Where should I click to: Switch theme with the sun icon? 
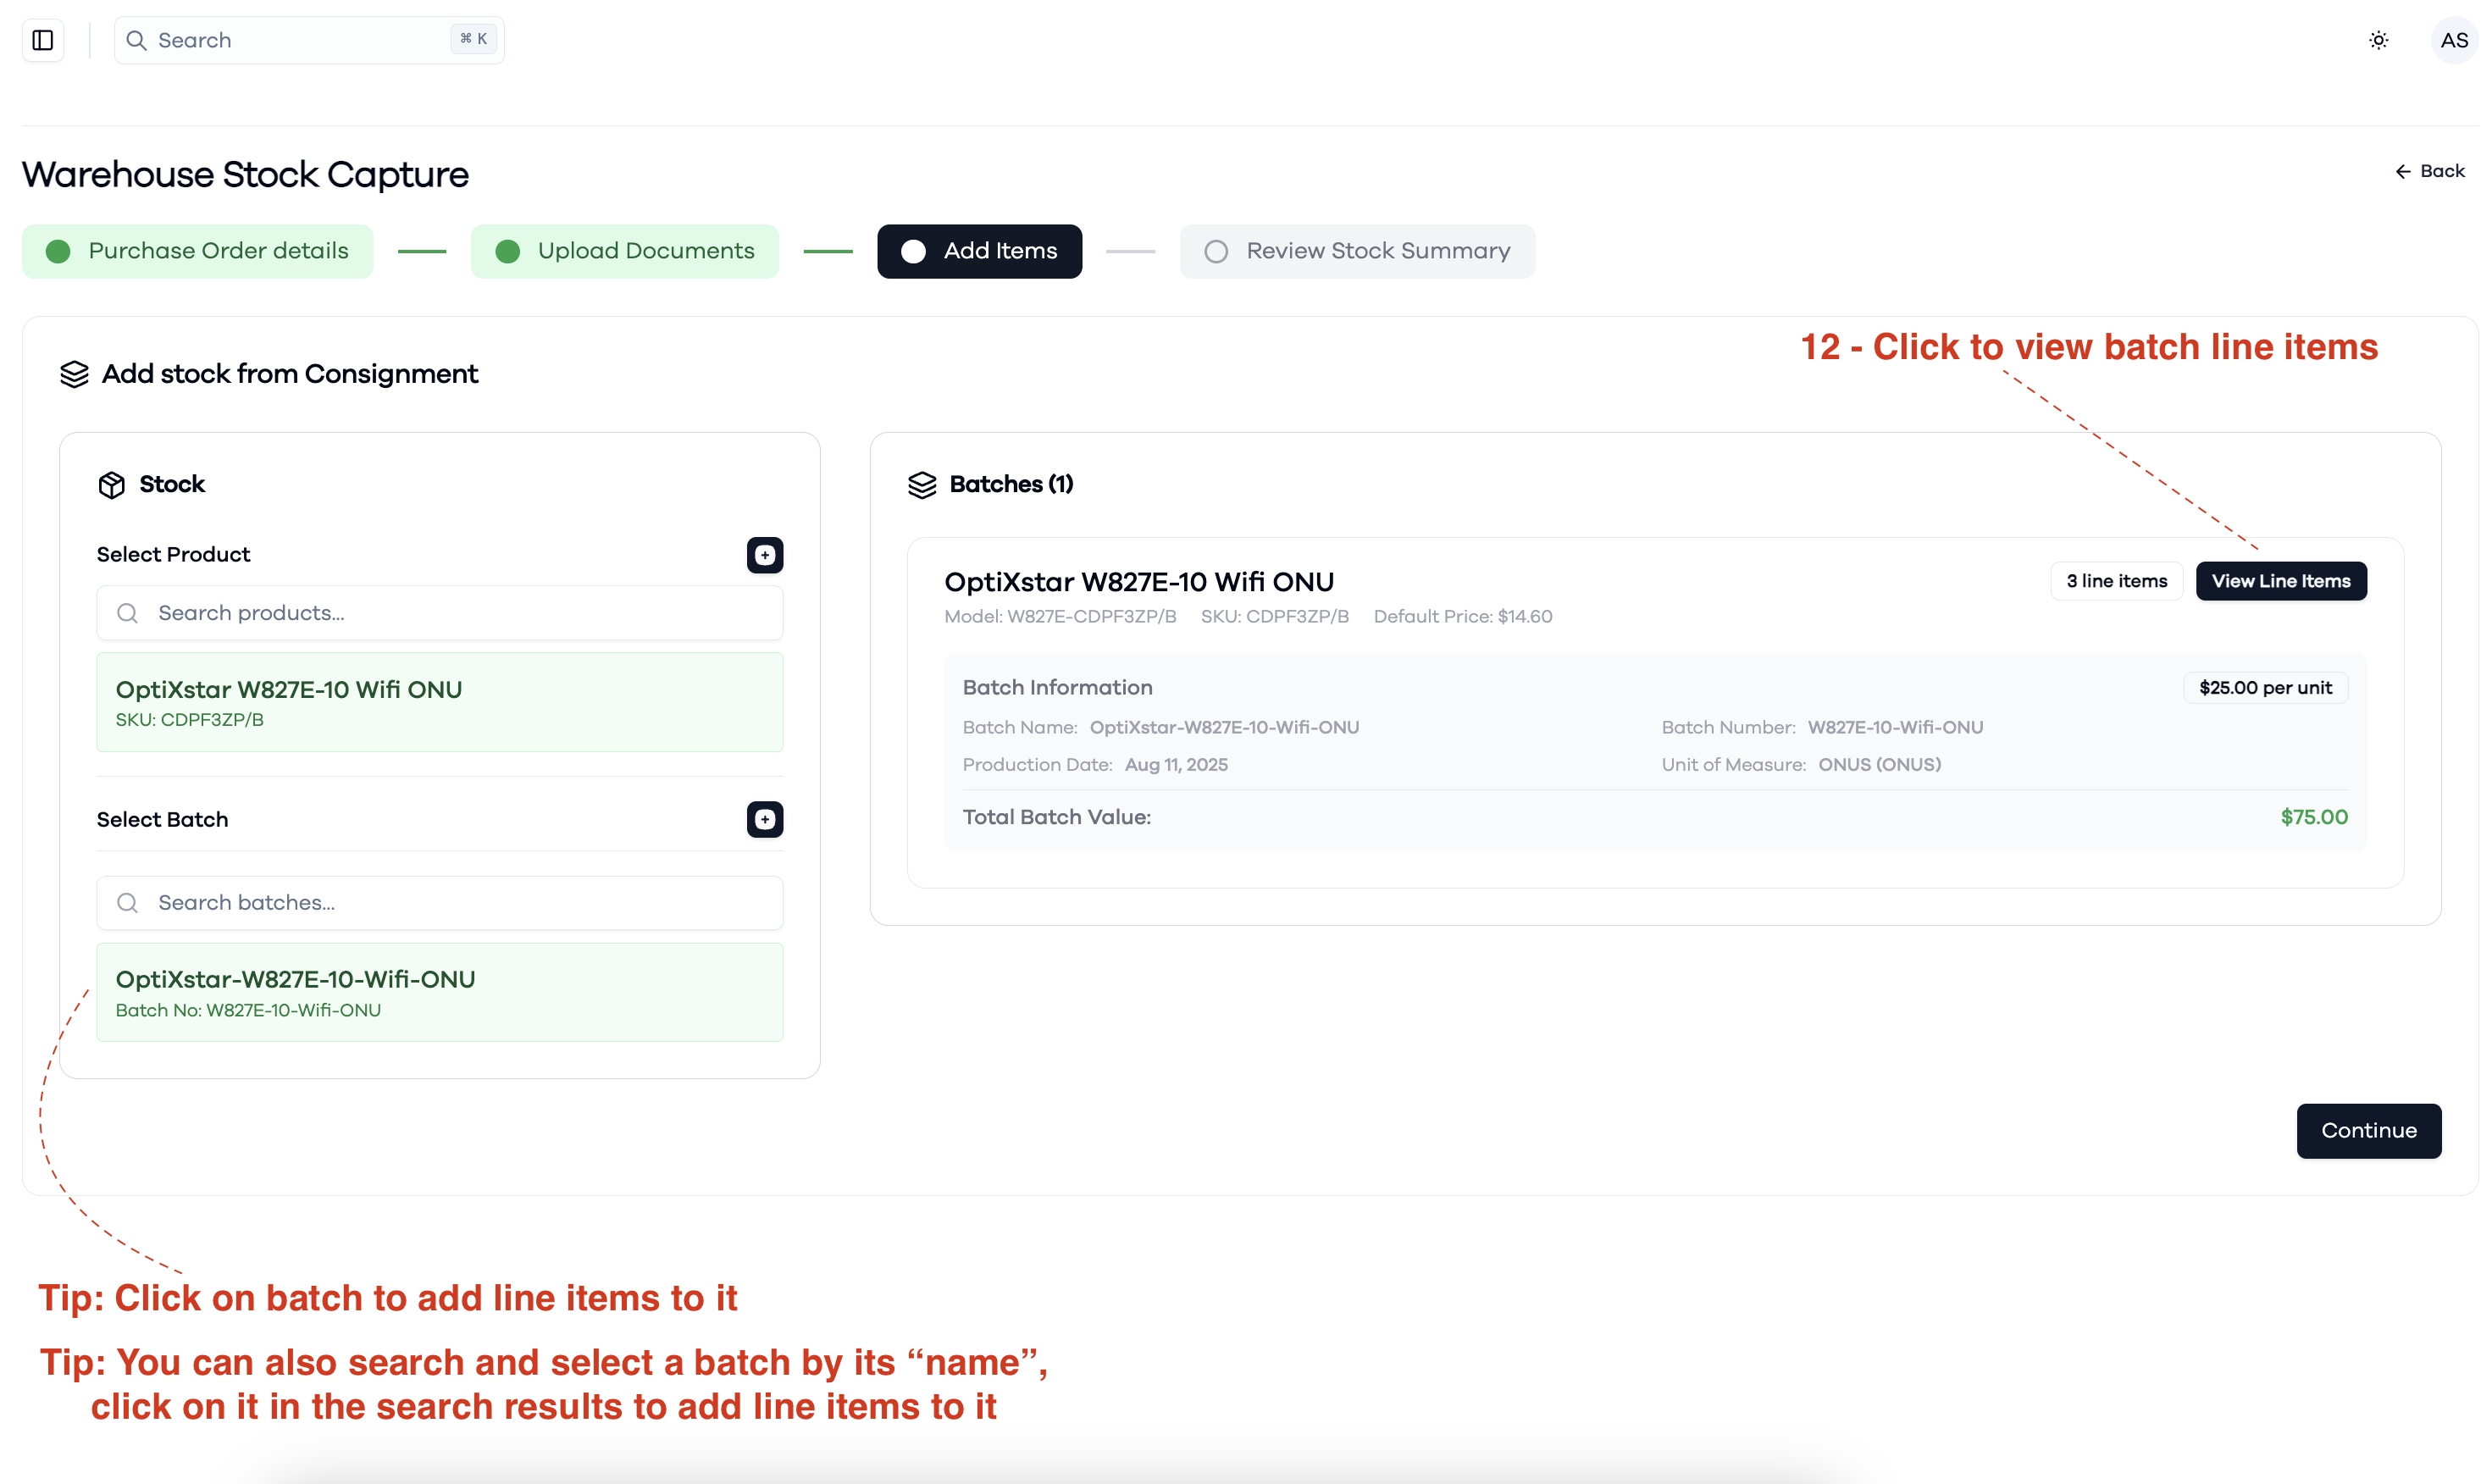tap(2378, 40)
